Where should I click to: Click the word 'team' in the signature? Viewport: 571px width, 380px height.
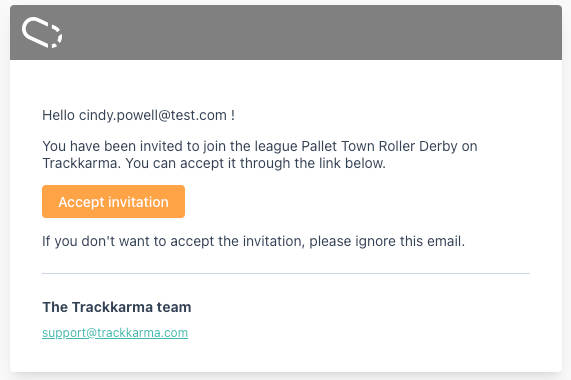pos(174,308)
